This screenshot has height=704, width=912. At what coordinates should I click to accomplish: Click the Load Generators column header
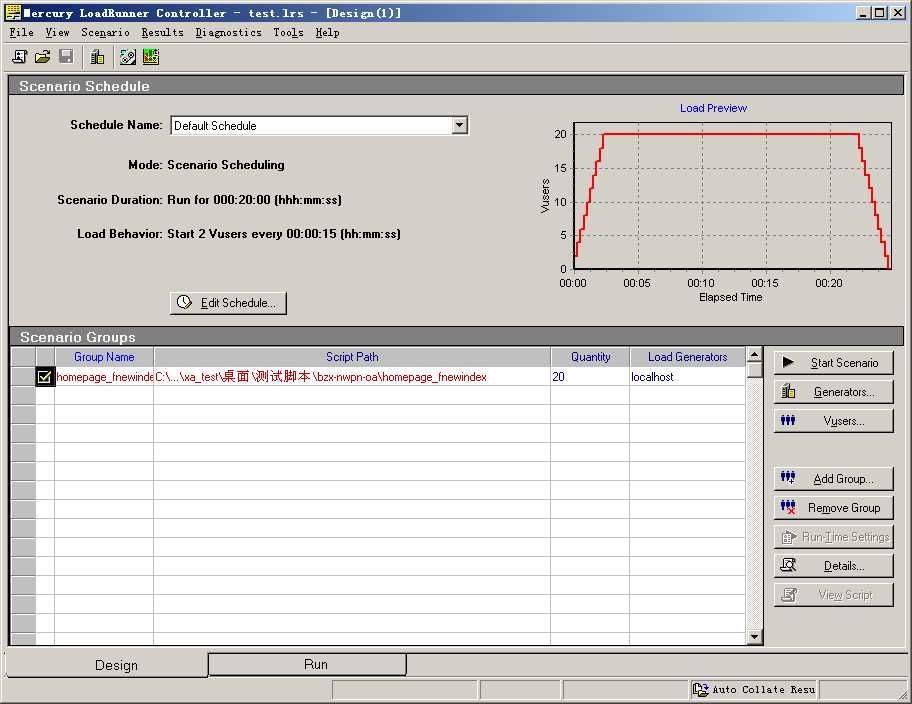[687, 357]
